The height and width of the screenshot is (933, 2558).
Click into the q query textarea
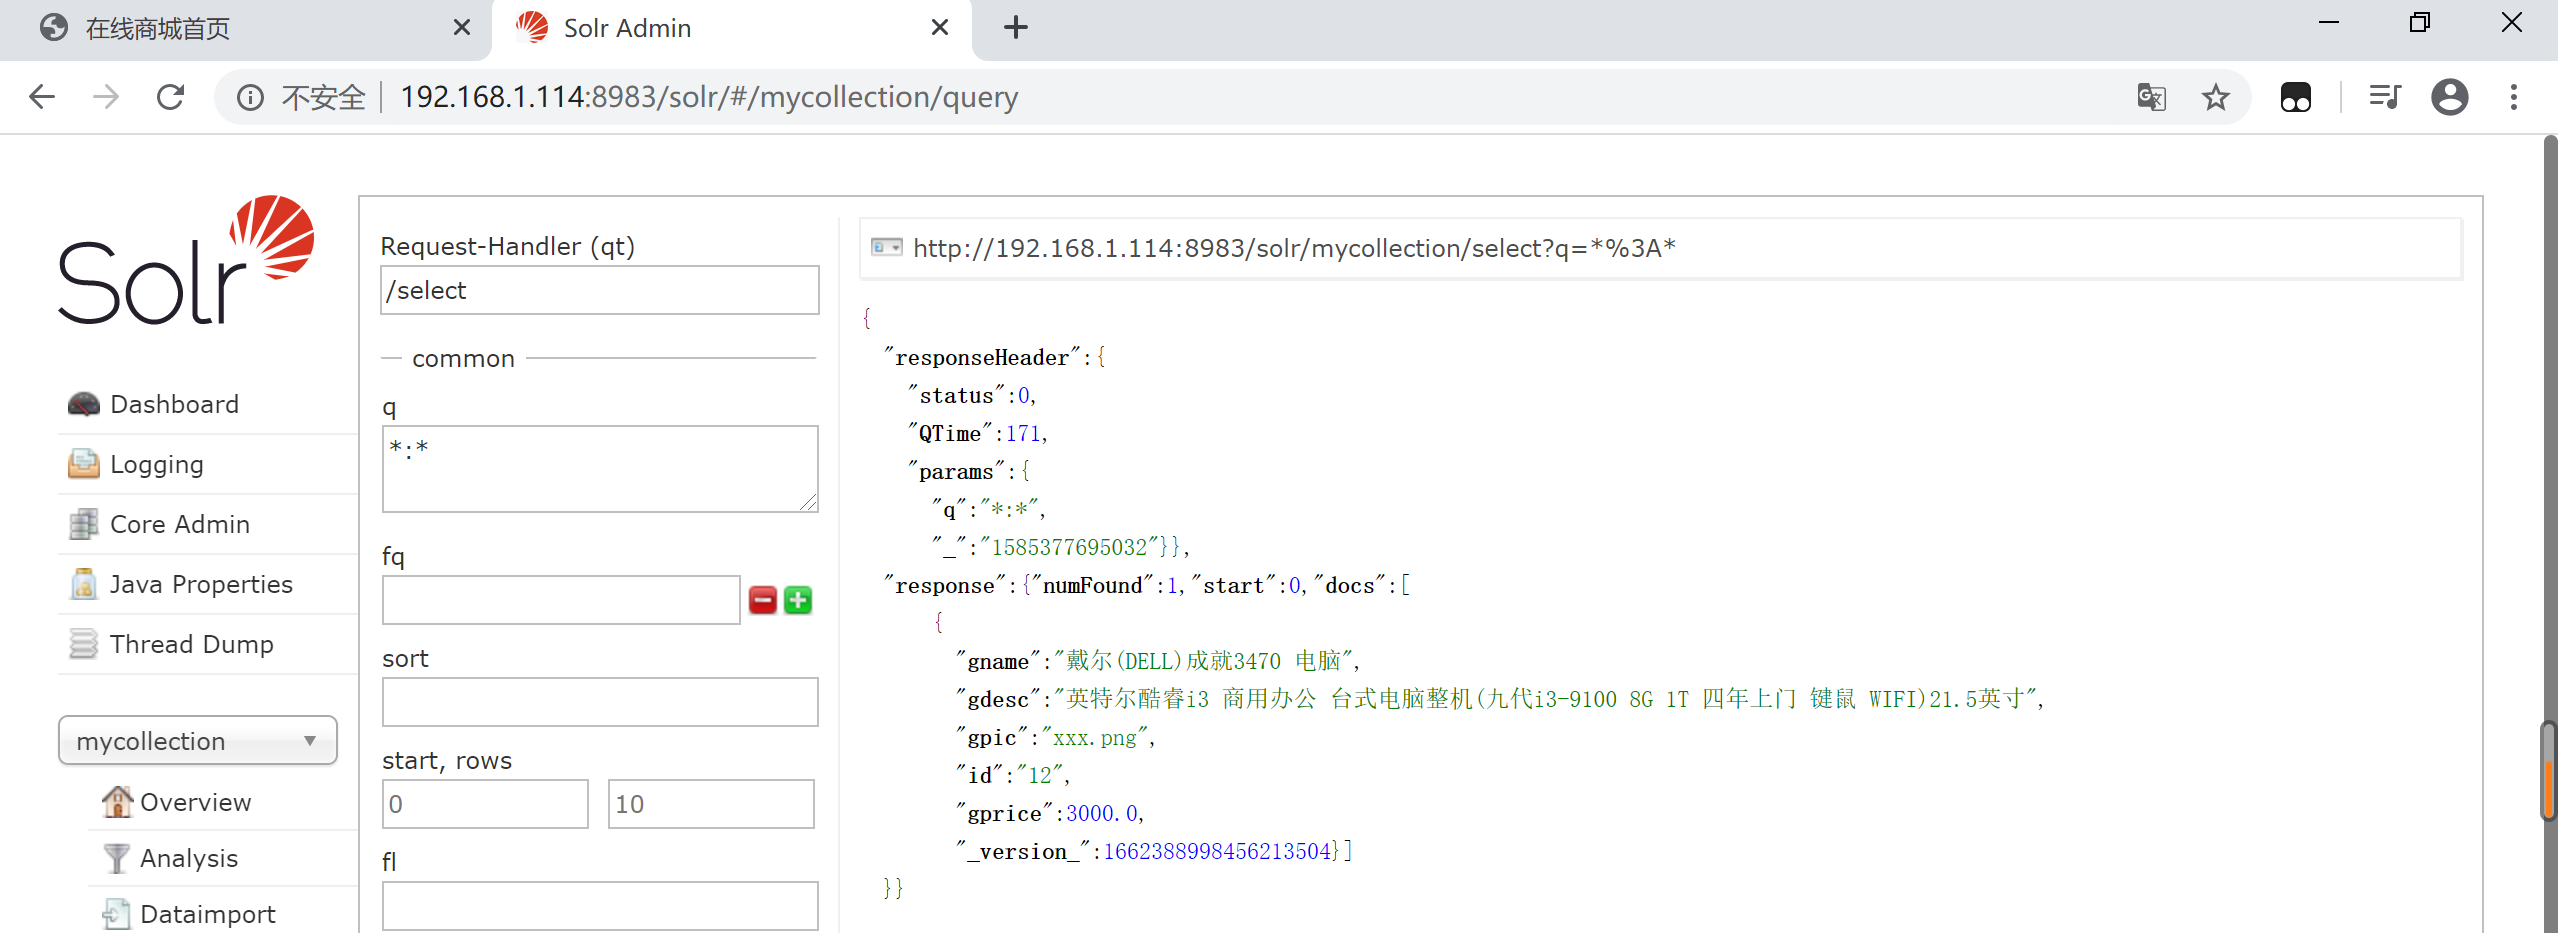pos(600,469)
